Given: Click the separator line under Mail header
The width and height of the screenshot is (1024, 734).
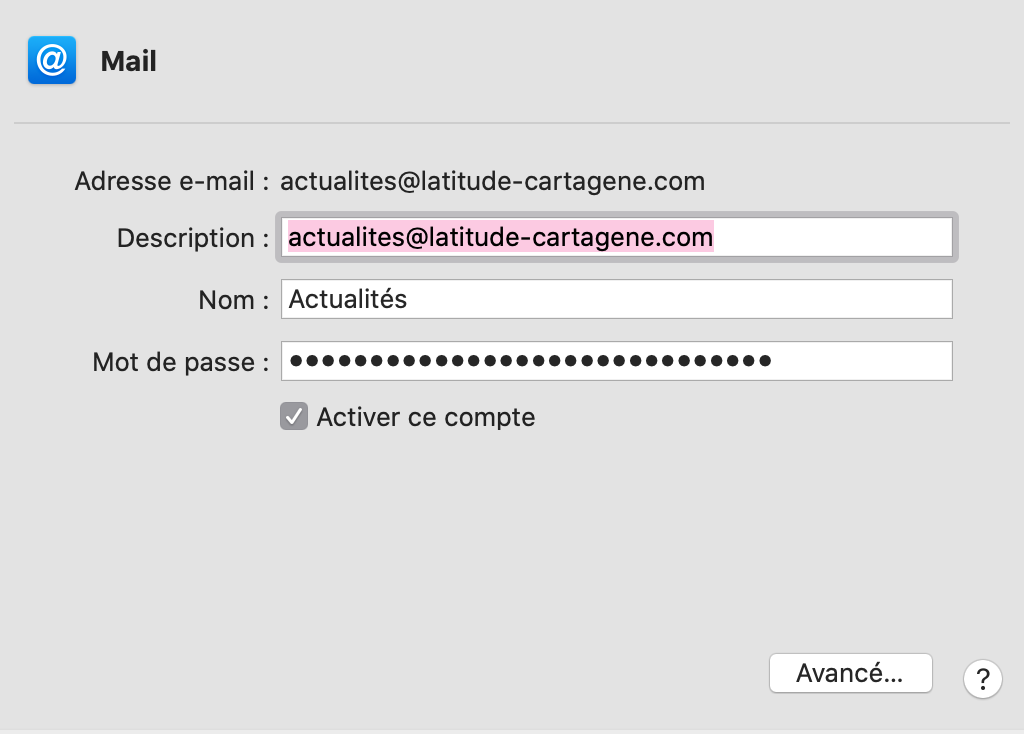Looking at the screenshot, I should tap(512, 123).
